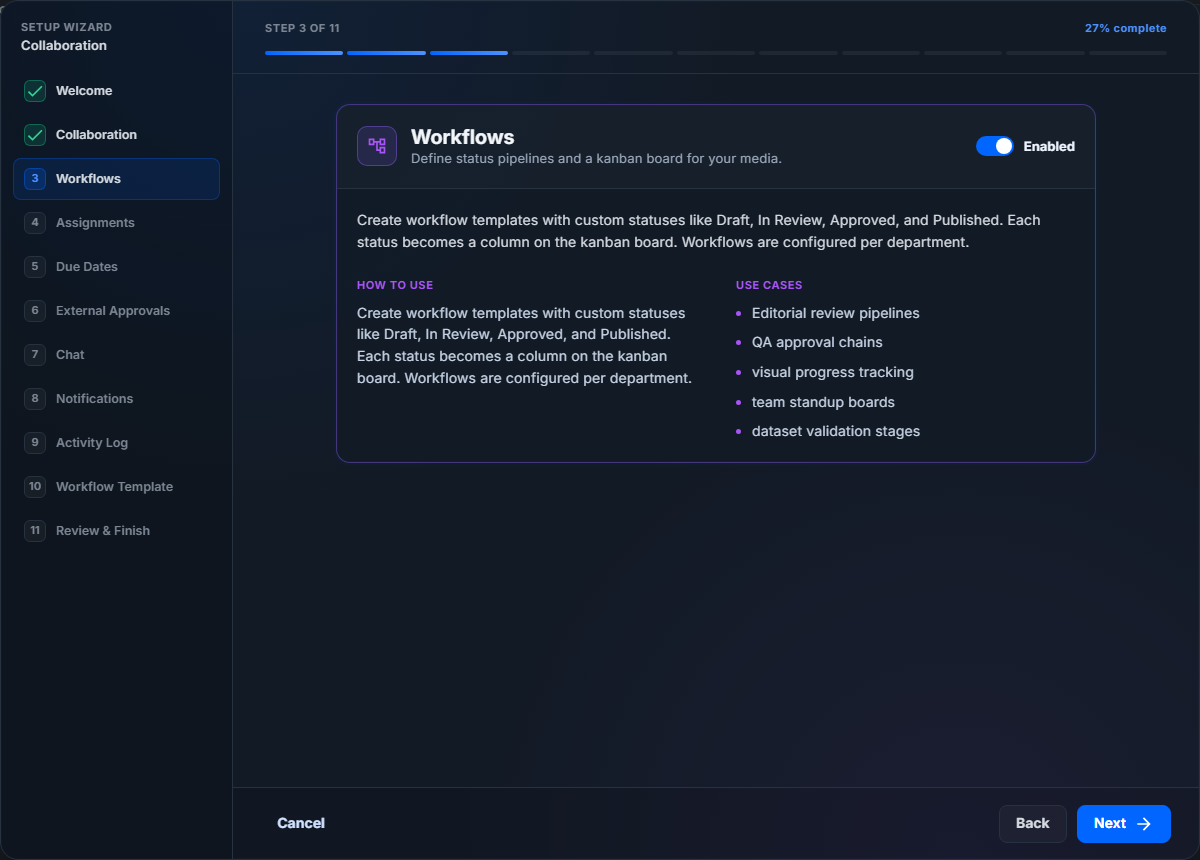Click the step 5 number badge
This screenshot has height=860, width=1200.
click(x=35, y=267)
